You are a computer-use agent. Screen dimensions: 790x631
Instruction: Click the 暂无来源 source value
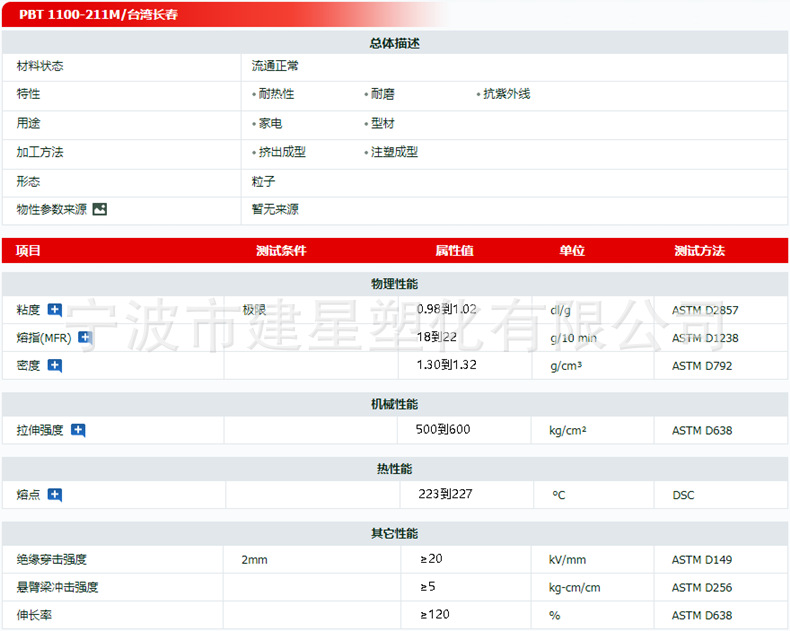(x=275, y=209)
